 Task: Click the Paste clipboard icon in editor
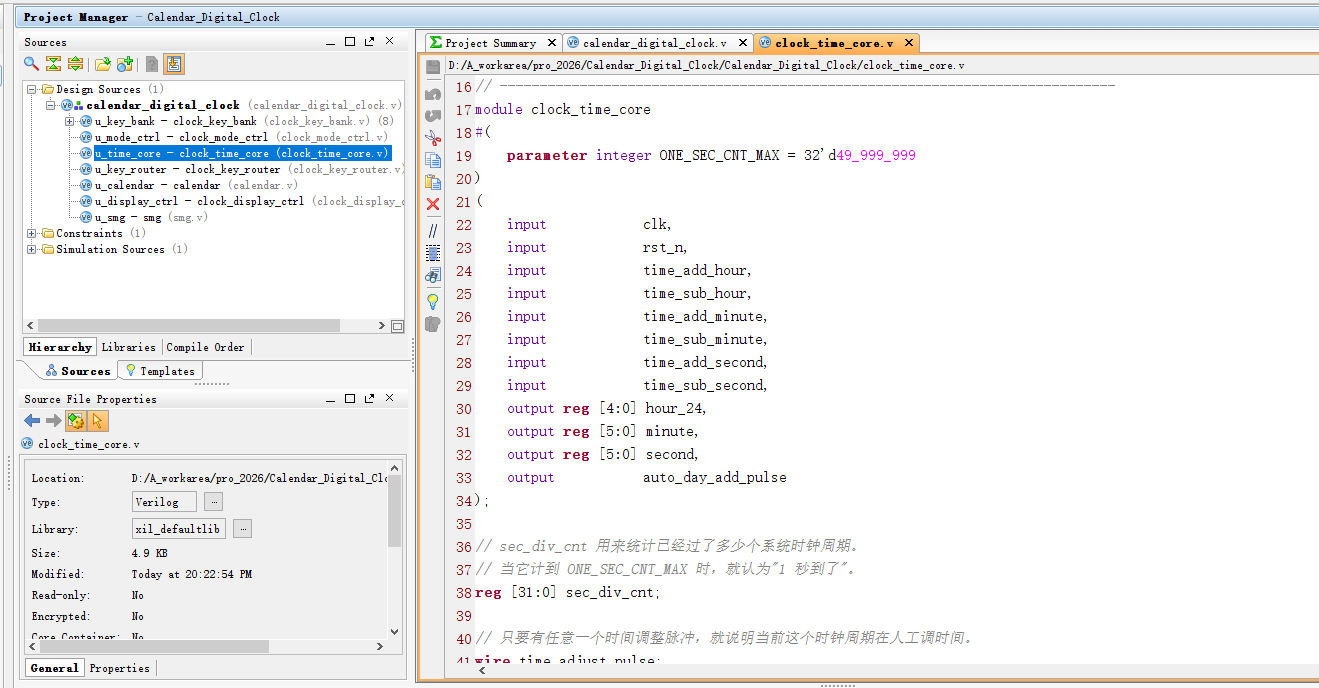click(x=433, y=182)
